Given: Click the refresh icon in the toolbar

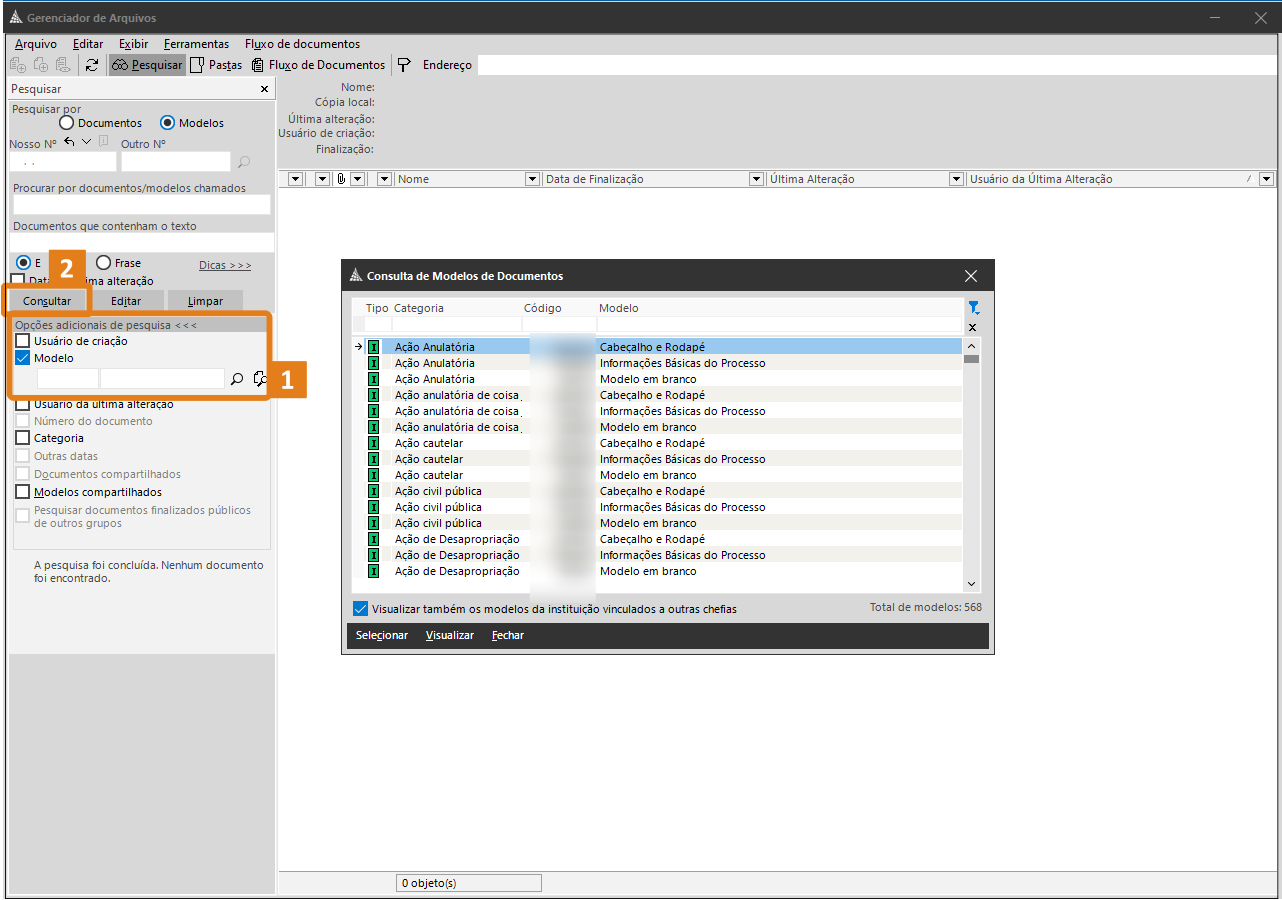Looking at the screenshot, I should coord(92,65).
